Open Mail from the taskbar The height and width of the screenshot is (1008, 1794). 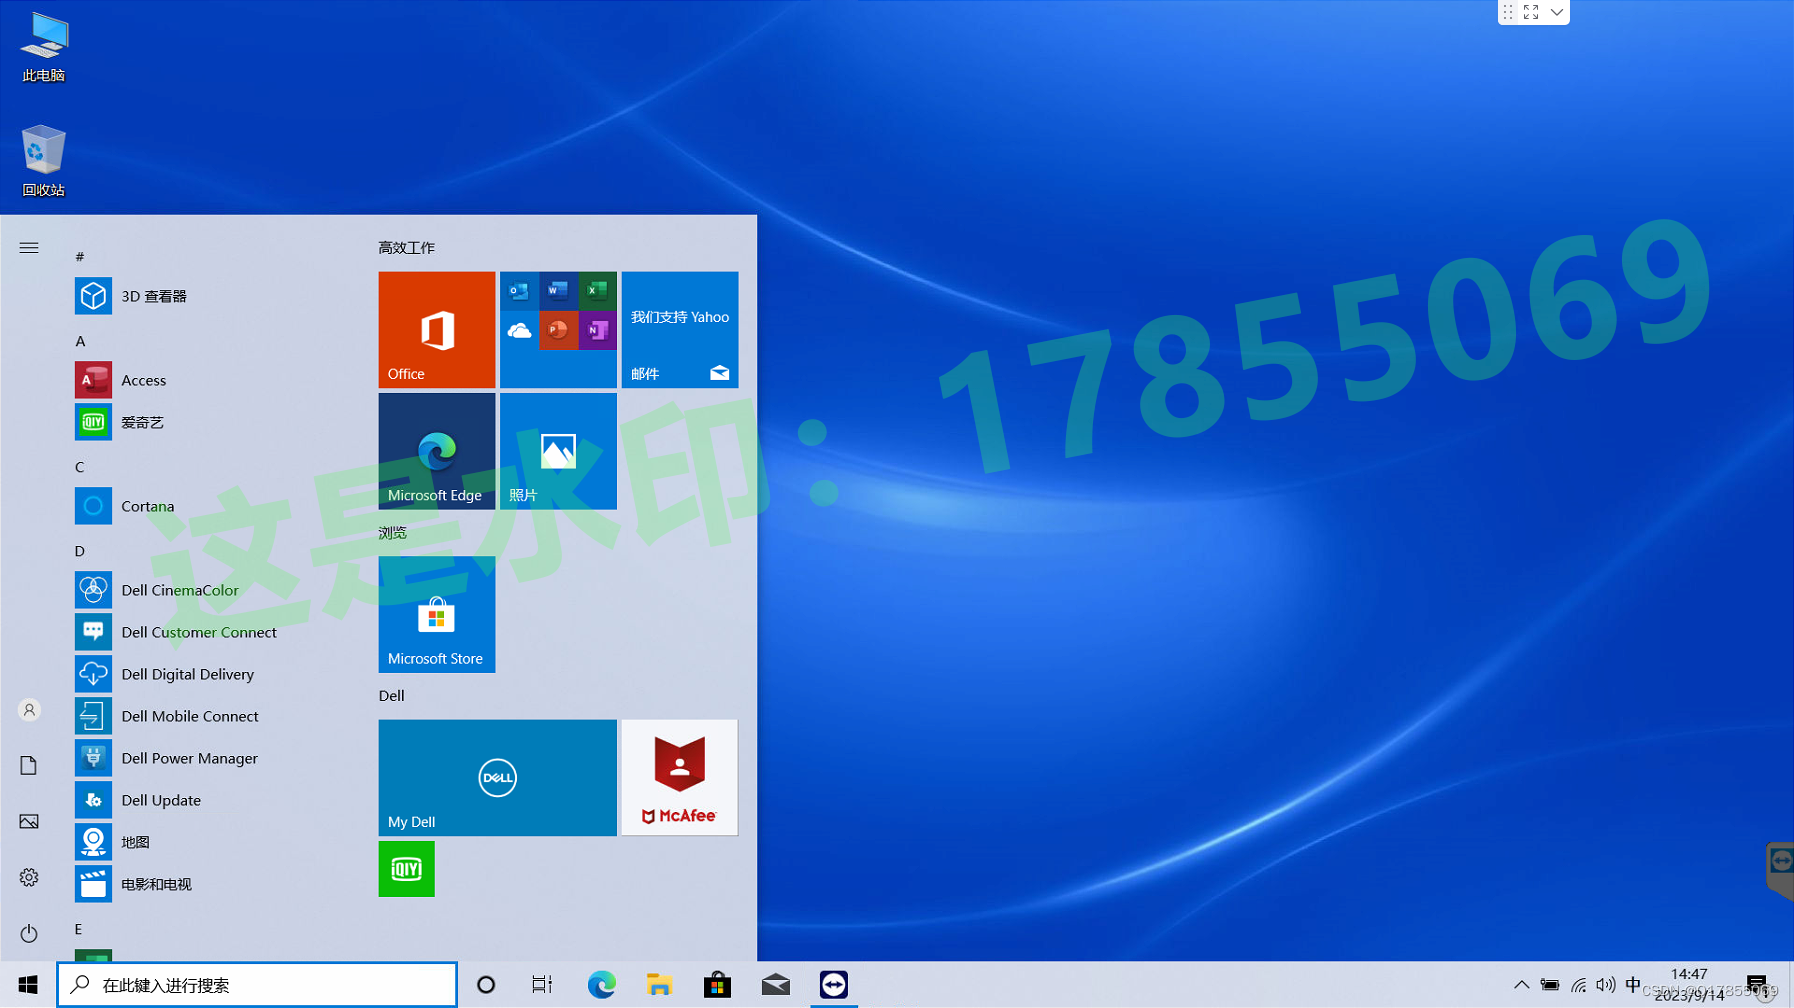tap(775, 985)
